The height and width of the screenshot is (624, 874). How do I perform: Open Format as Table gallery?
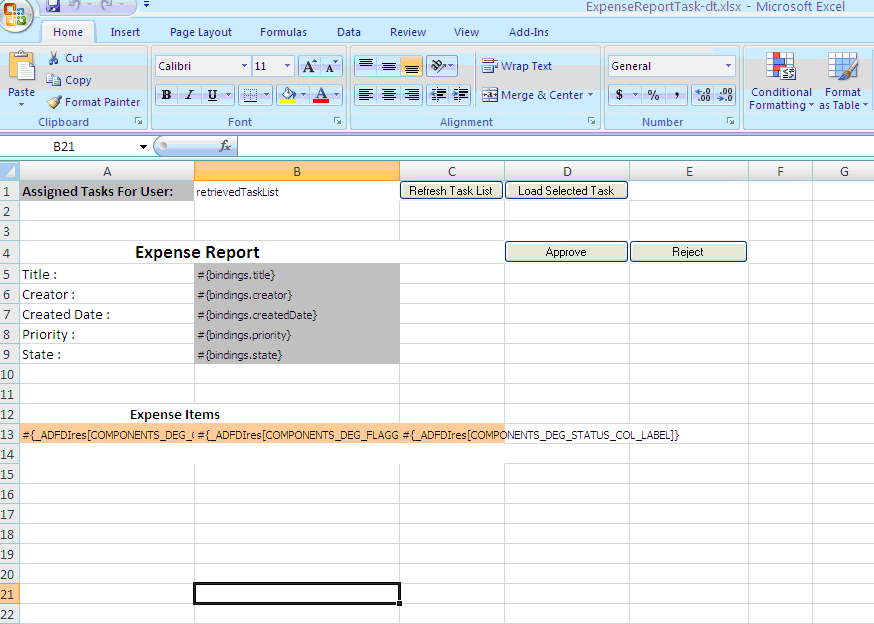(843, 81)
